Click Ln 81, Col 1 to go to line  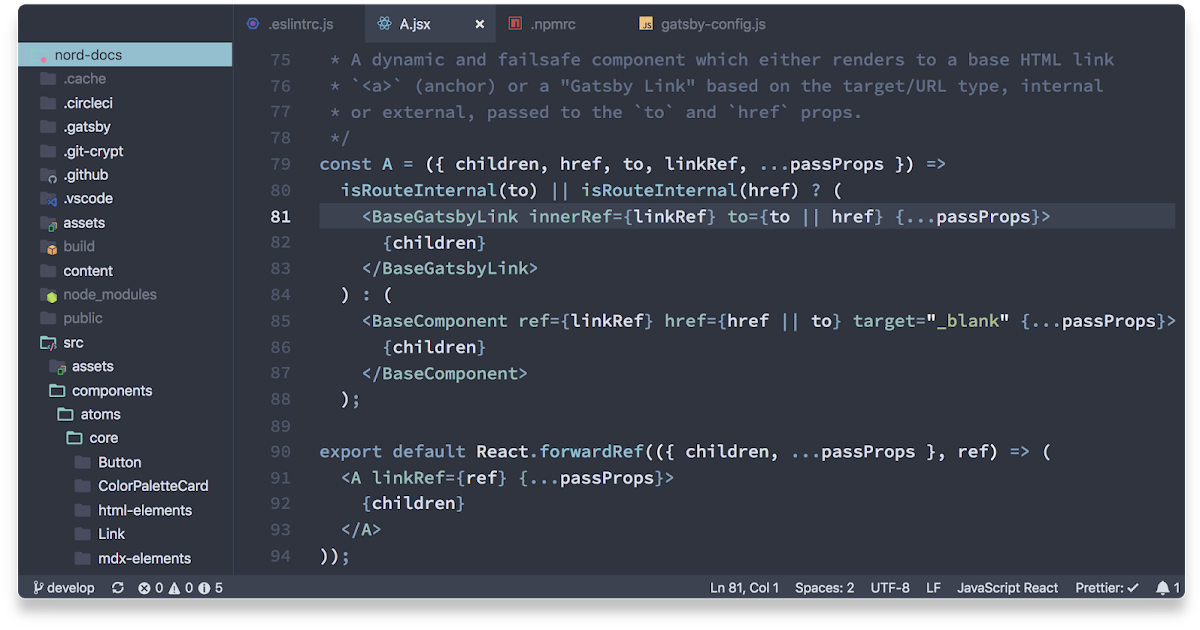point(744,588)
